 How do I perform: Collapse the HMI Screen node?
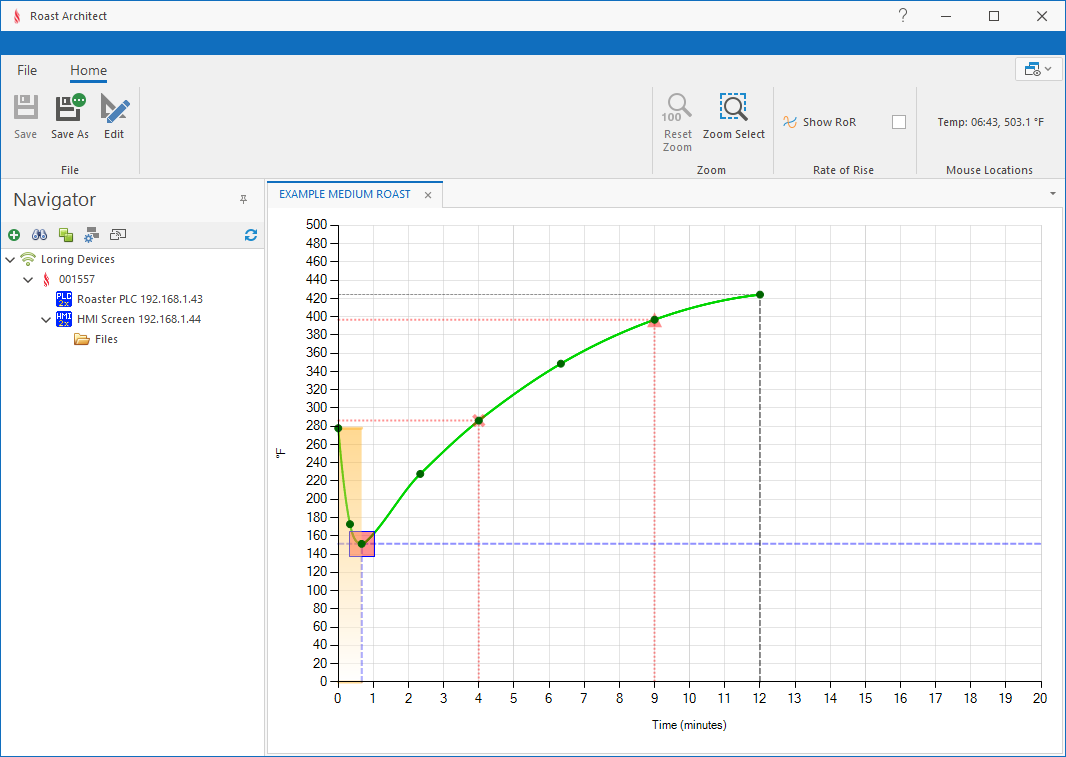46,320
